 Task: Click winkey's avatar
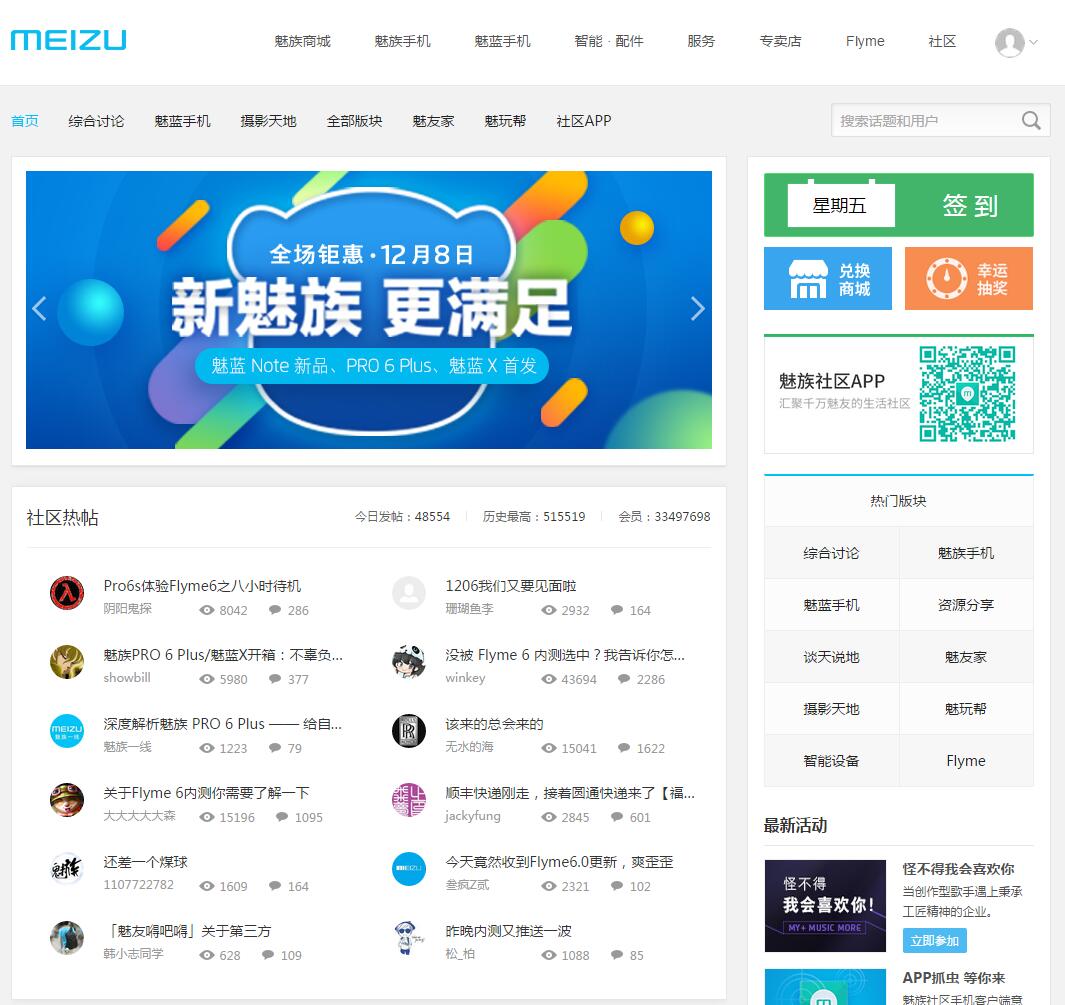(x=409, y=662)
